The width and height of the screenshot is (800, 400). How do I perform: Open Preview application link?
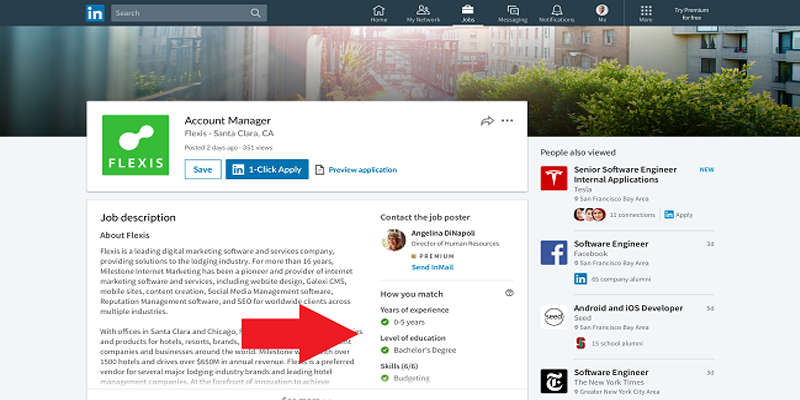363,170
